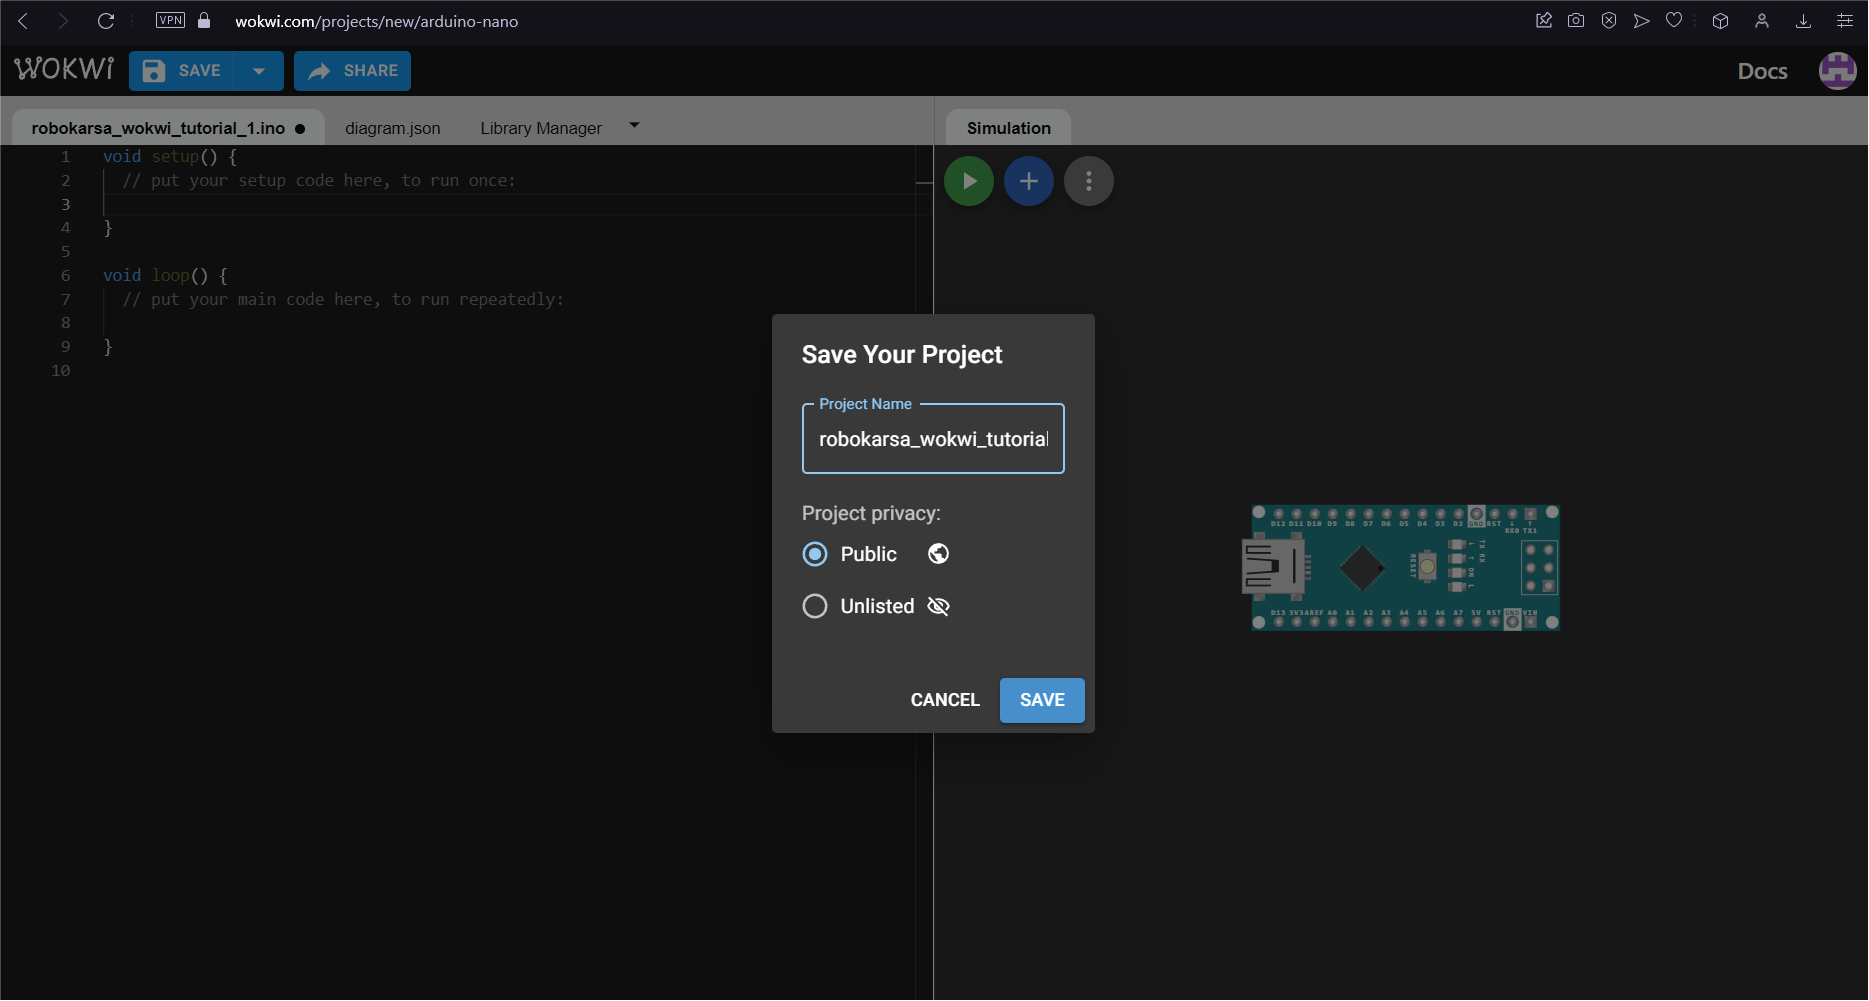Image resolution: width=1869 pixels, height=1001 pixels.
Task: Reload the browser page
Action: click(x=106, y=21)
